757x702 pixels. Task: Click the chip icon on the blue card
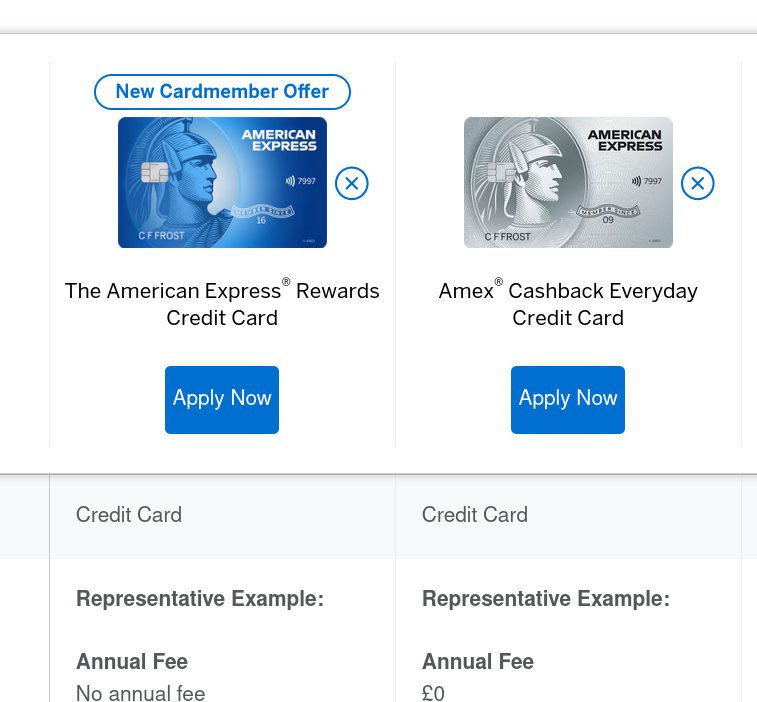pyautogui.click(x=155, y=172)
